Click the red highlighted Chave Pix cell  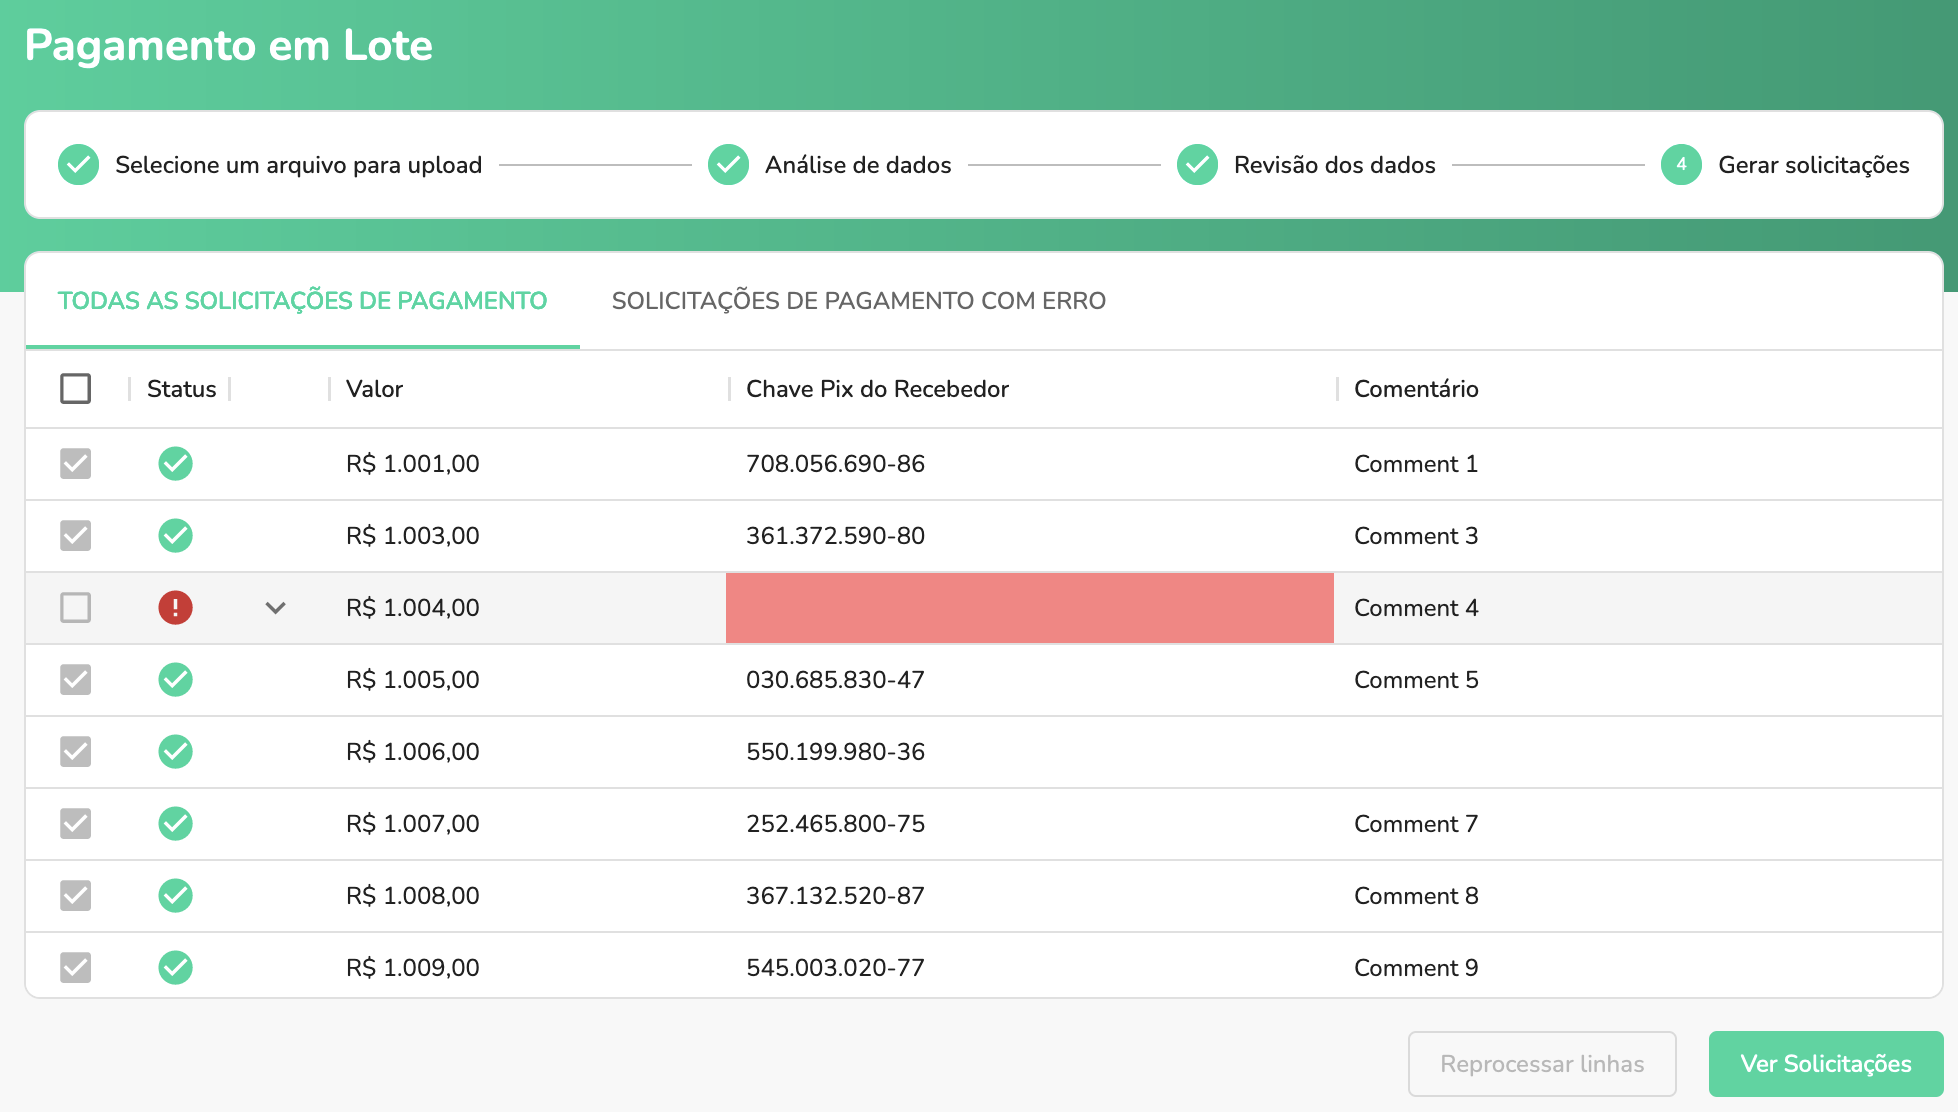[1029, 607]
